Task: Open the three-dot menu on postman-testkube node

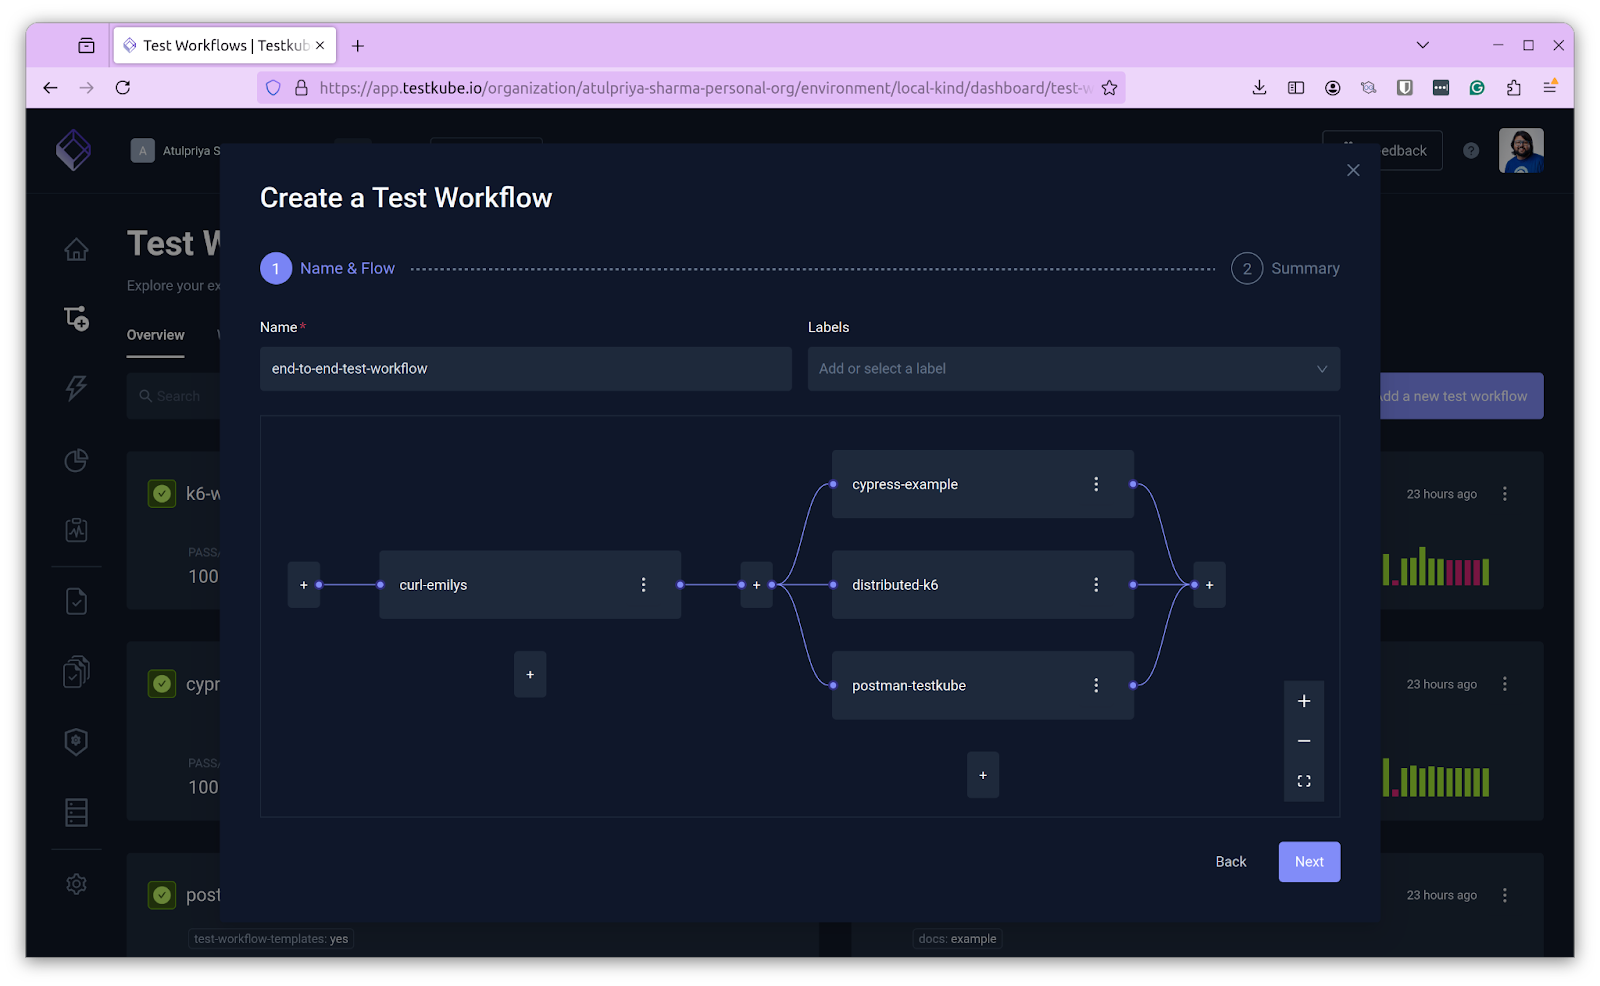Action: pos(1096,685)
